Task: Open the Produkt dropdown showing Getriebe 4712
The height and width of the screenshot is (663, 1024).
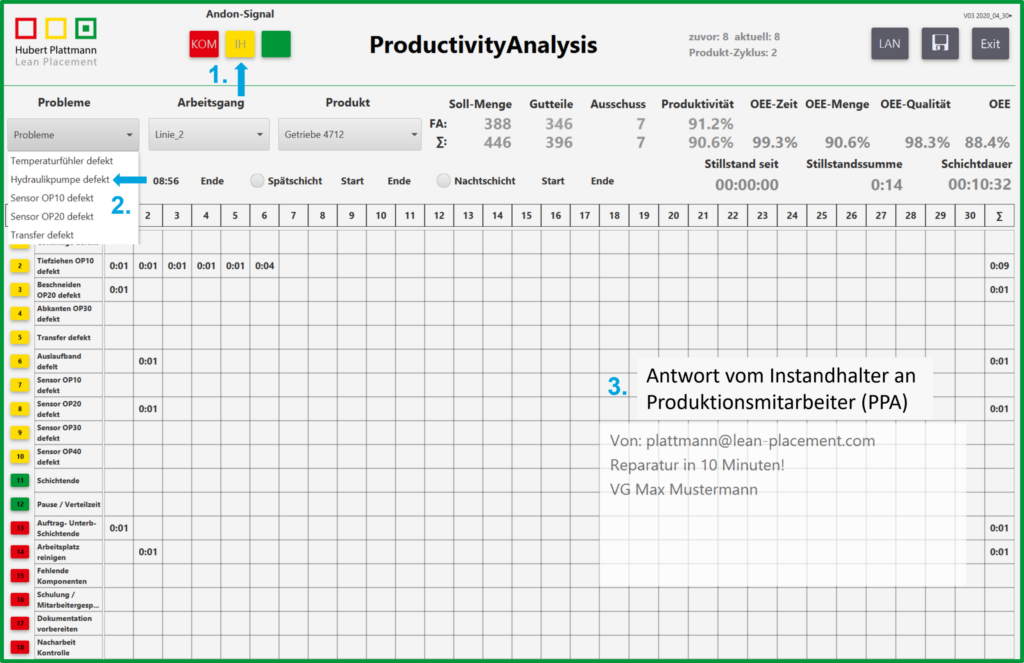Action: (x=349, y=134)
